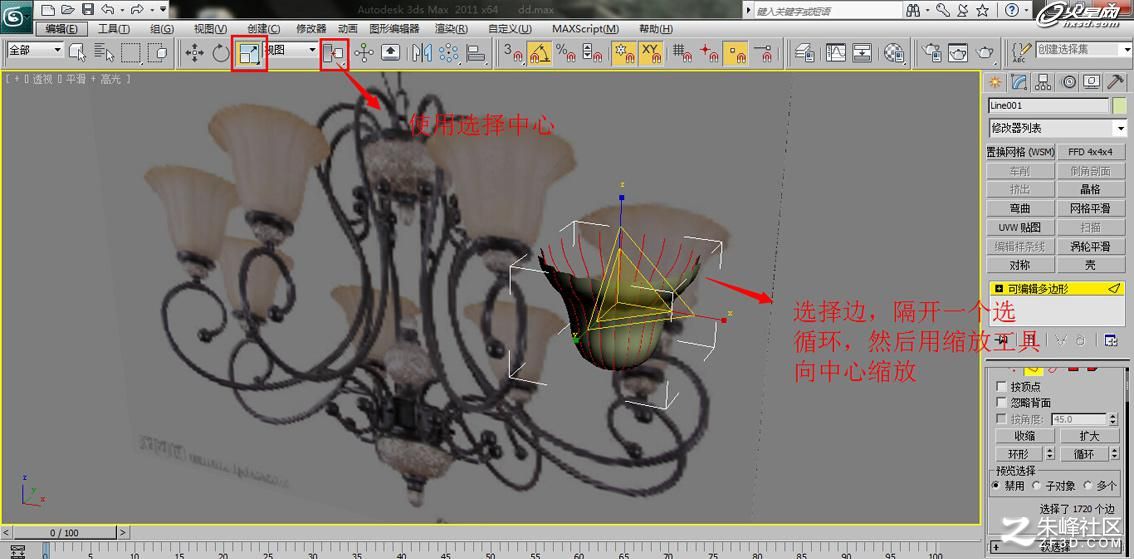1134x559 pixels.
Task: Open the Help question mark dropdown arrow
Action: click(x=1026, y=10)
